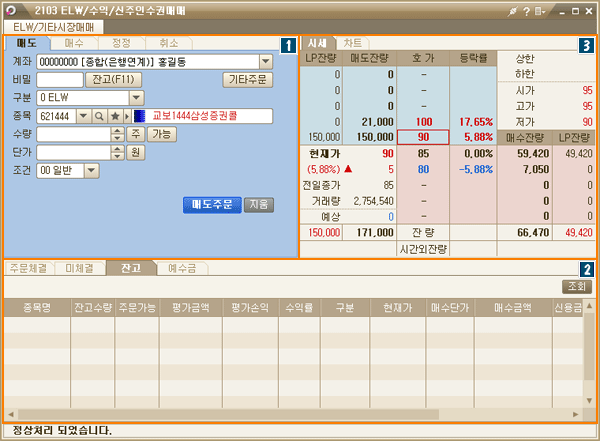Expand the stock code 621444 dropdown

point(84,116)
